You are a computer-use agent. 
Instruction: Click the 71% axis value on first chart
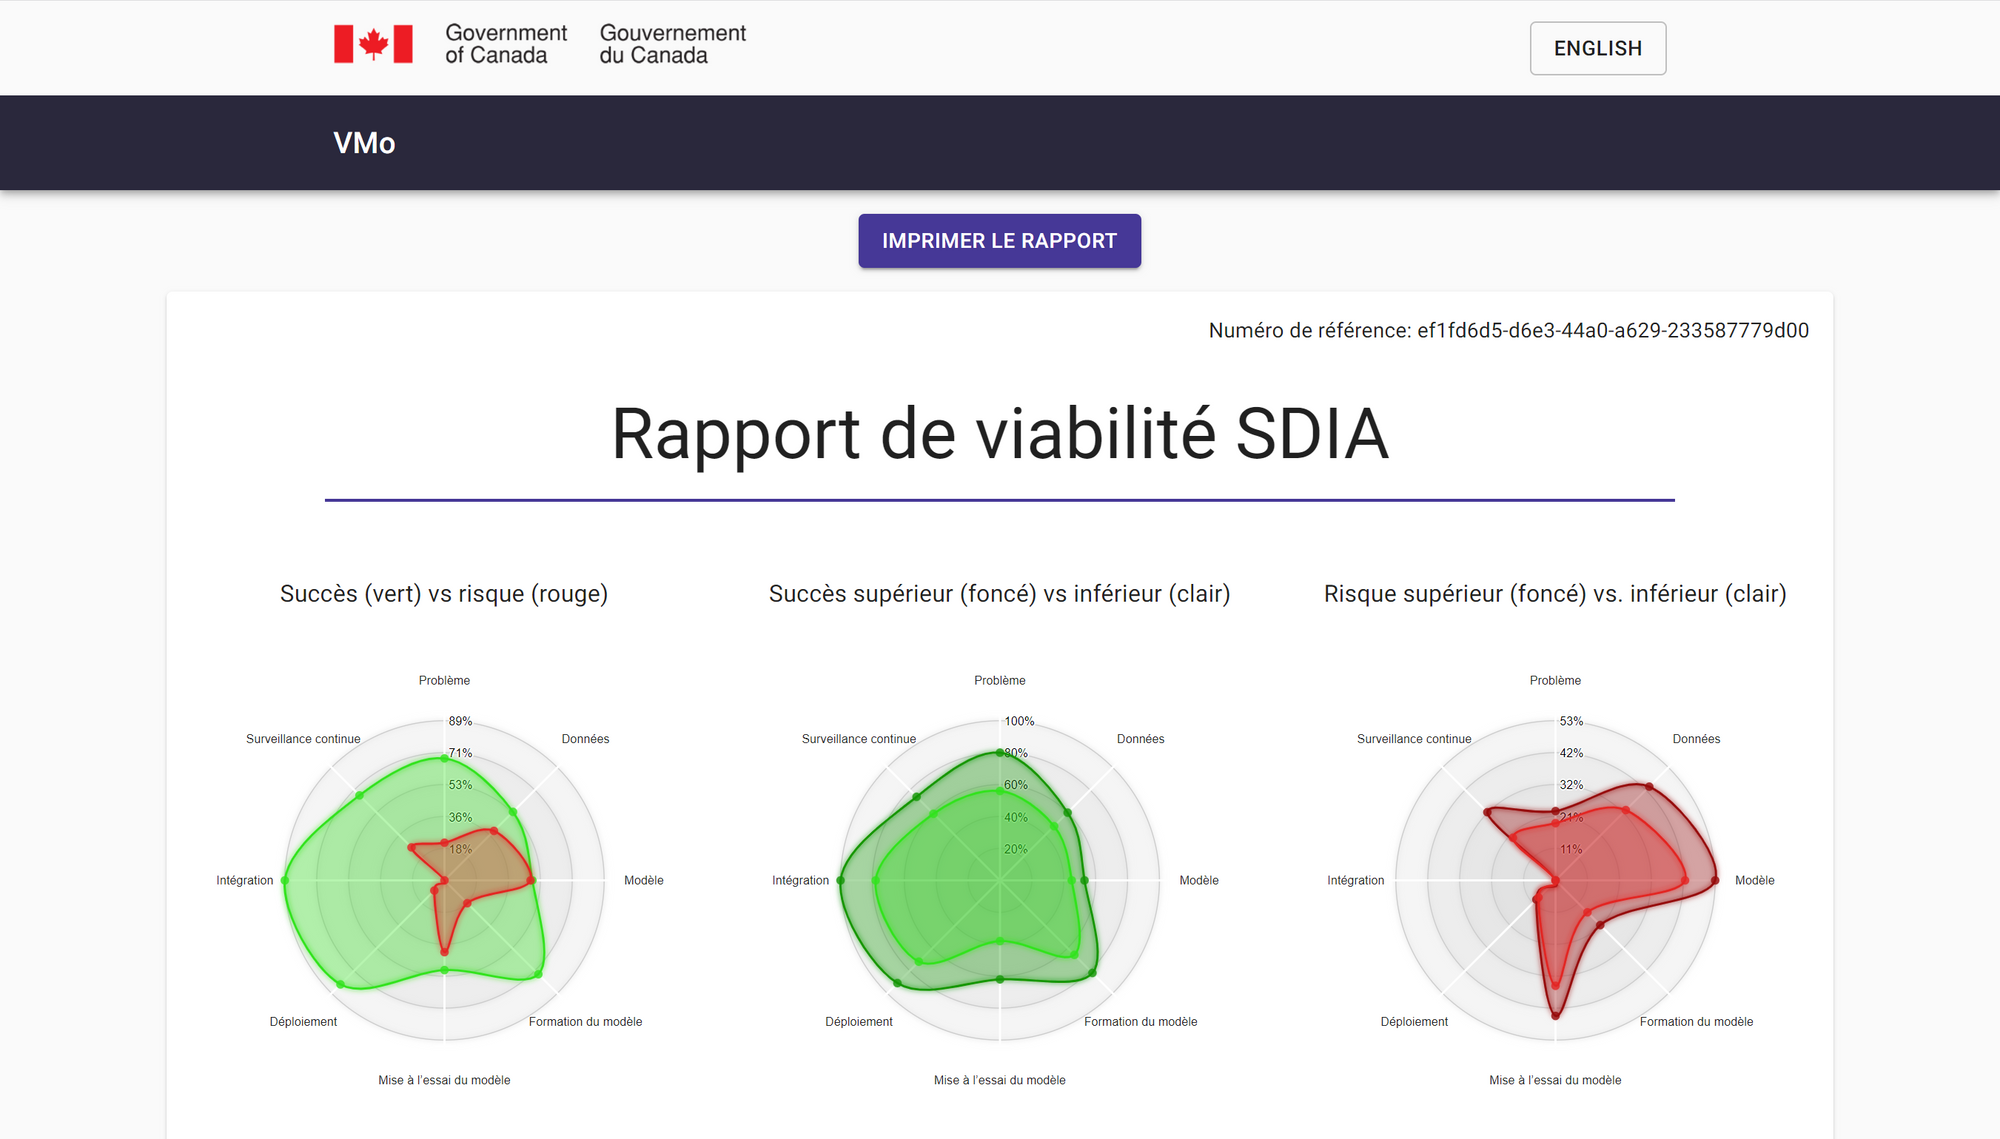coord(460,753)
